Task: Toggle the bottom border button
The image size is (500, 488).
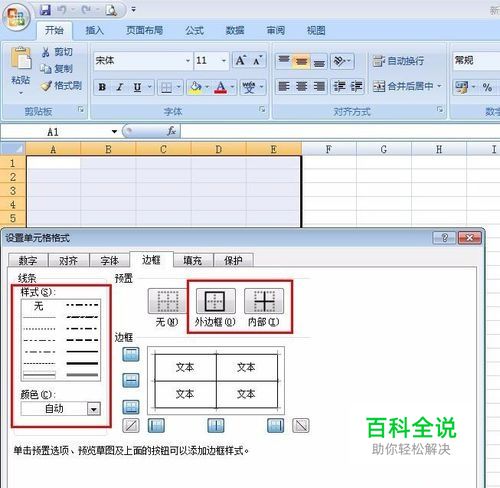Action: [x=131, y=407]
